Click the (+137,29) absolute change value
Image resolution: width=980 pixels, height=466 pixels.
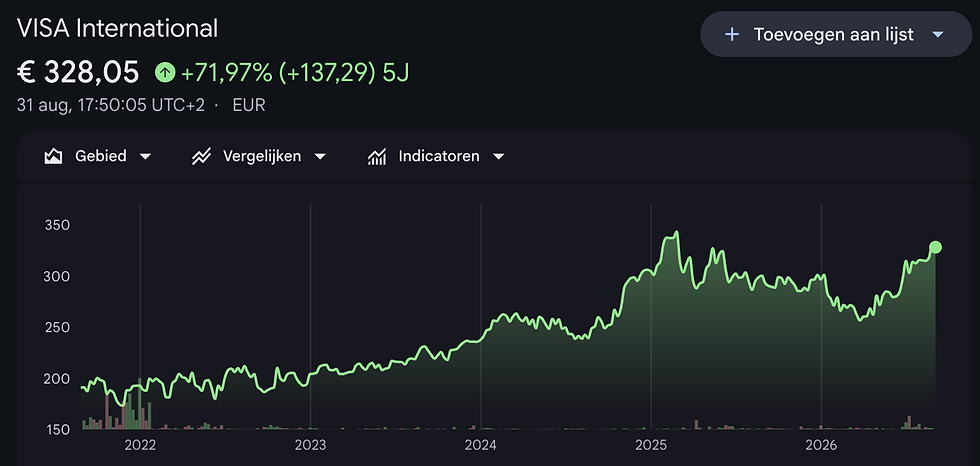(x=326, y=73)
